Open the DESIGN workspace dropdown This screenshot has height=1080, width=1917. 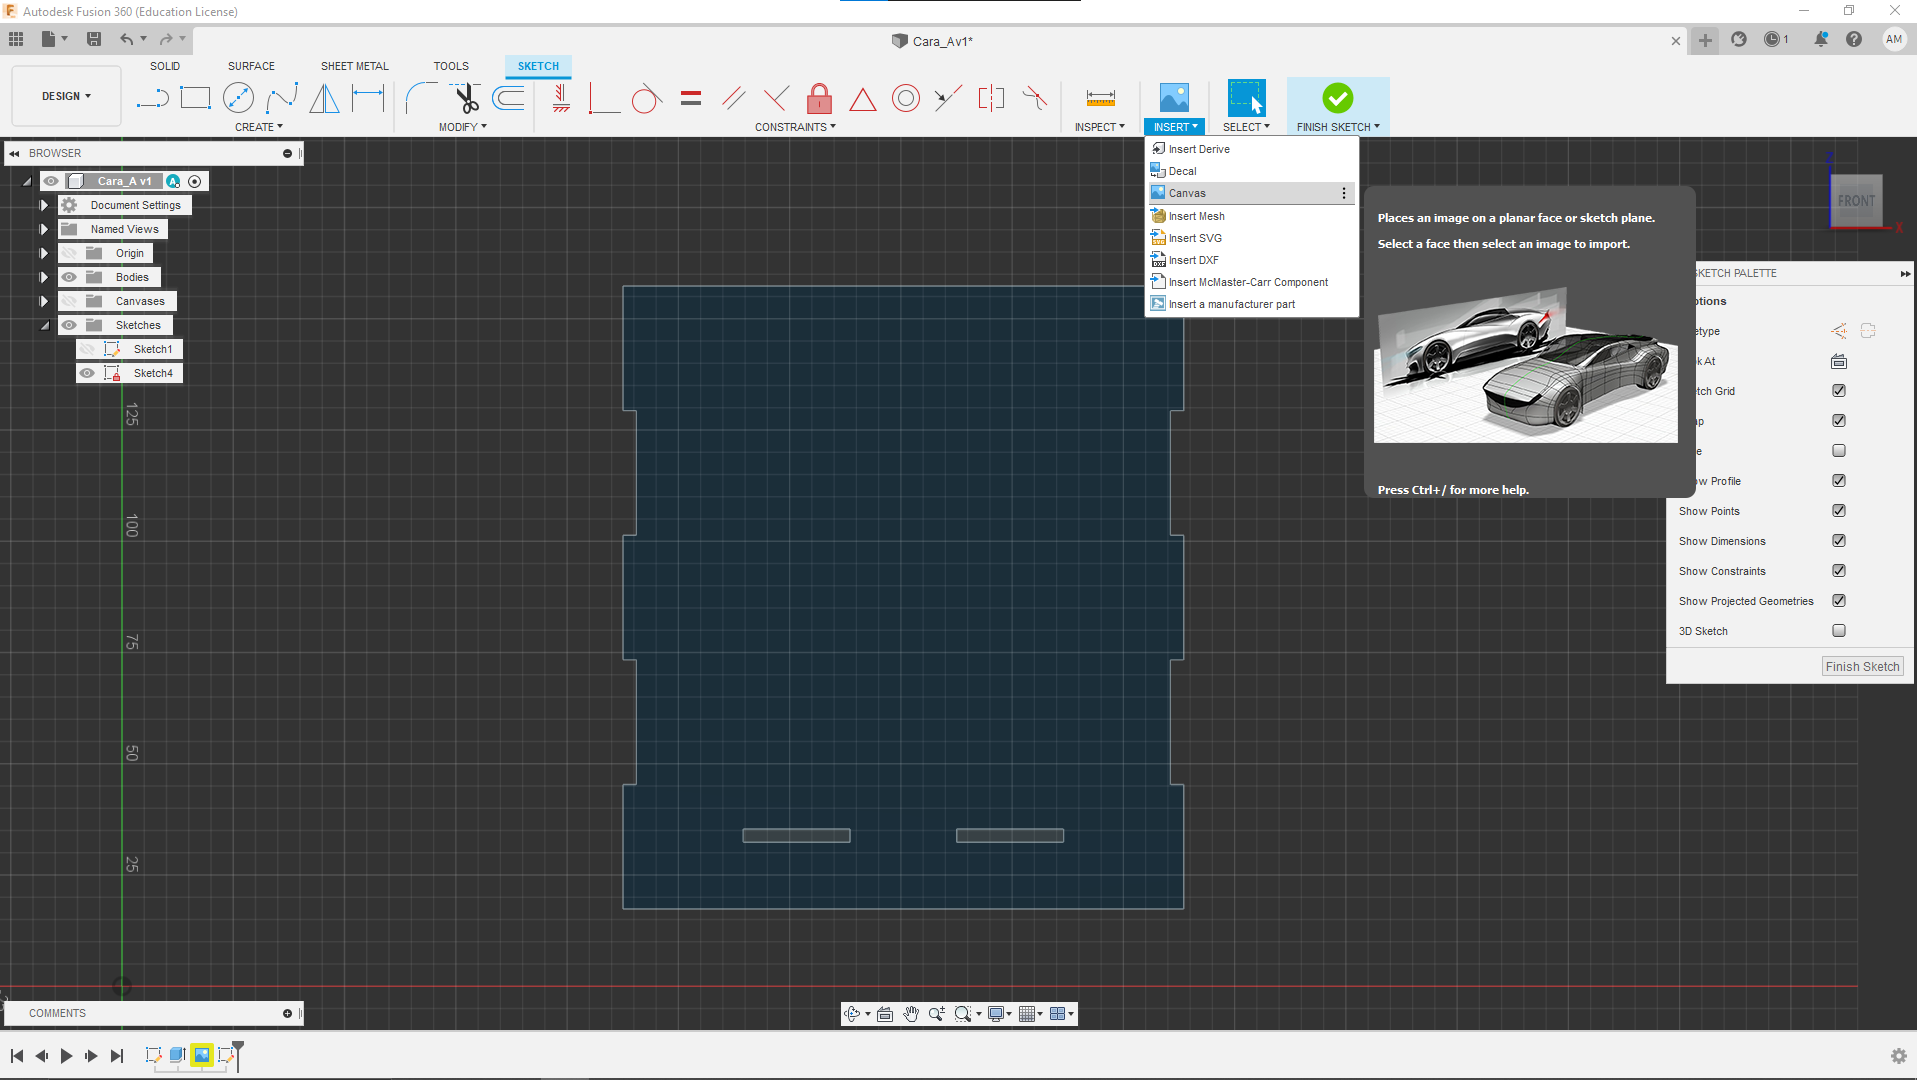(x=66, y=96)
